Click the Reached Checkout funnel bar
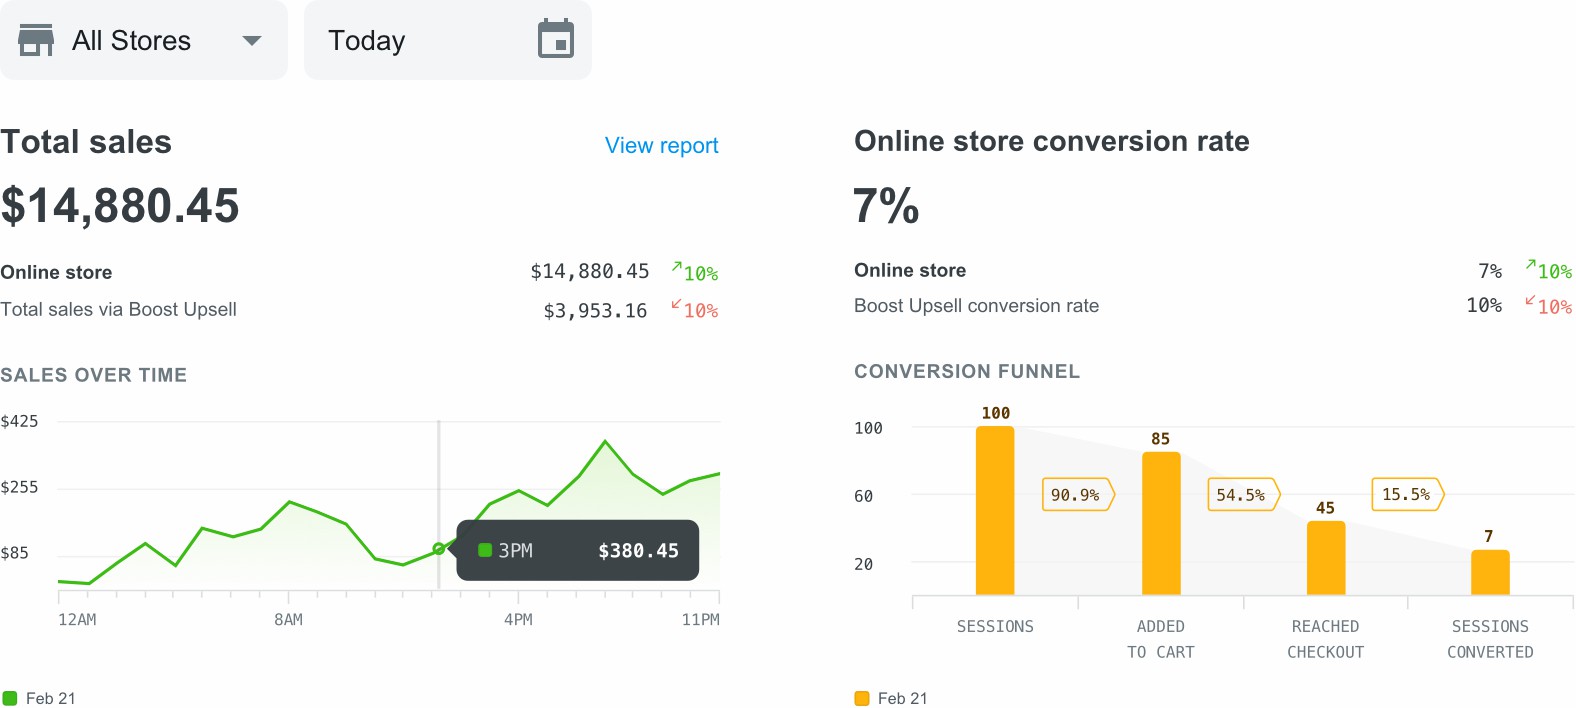The height and width of the screenshot is (708, 1576). (x=1326, y=558)
